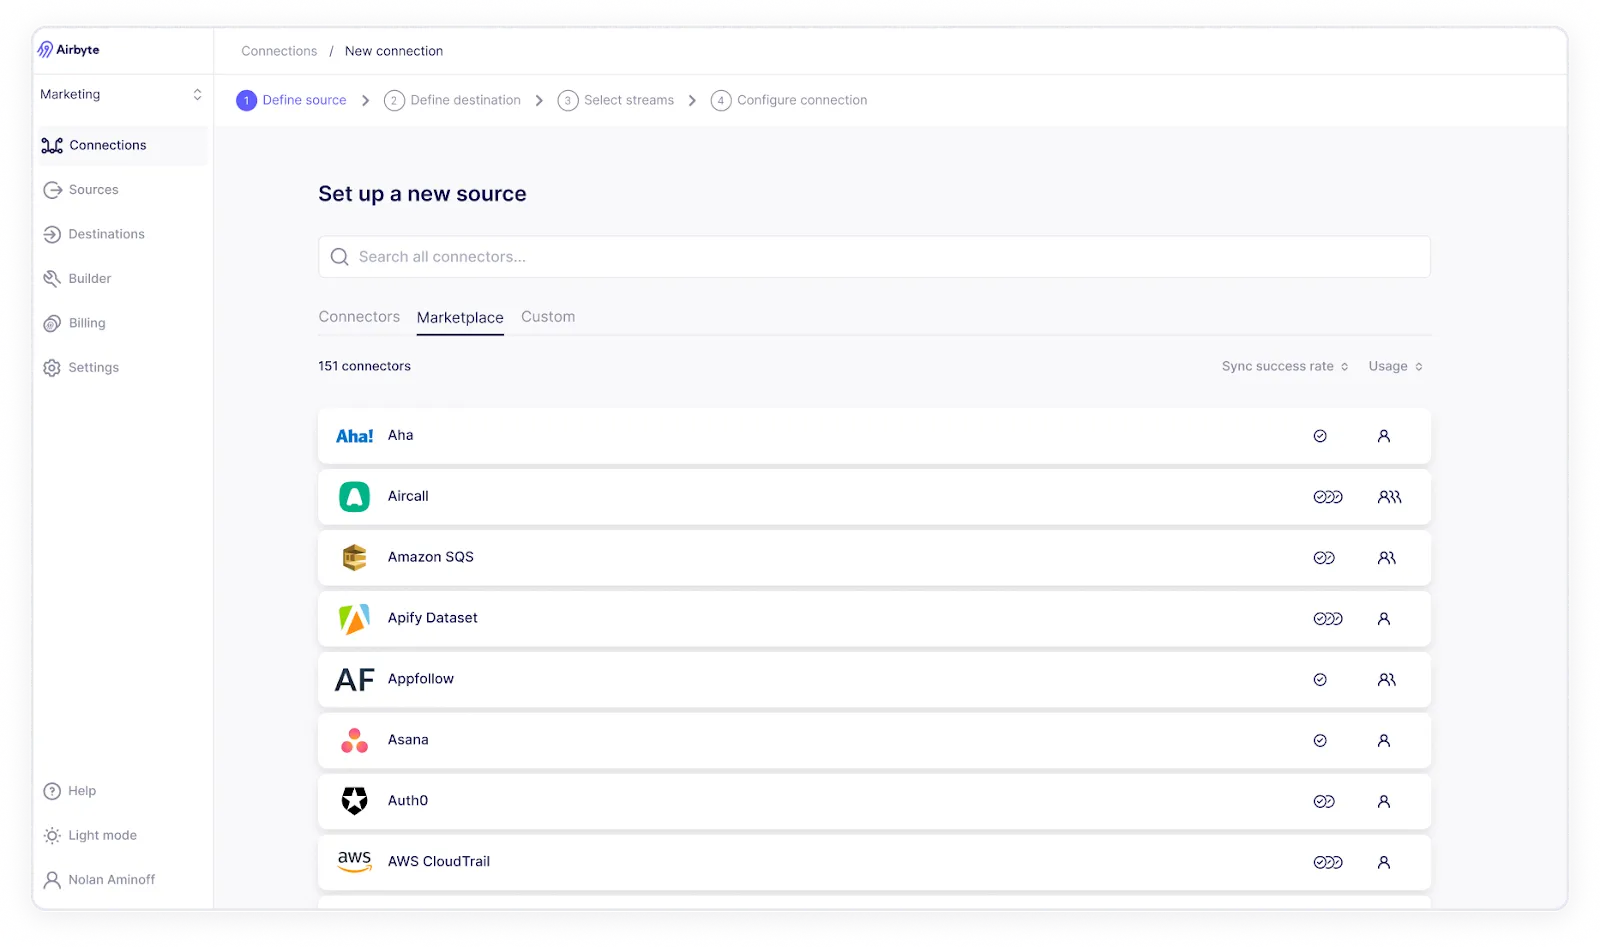The width and height of the screenshot is (1600, 947).
Task: Click Apify Dataset sync success icon
Action: click(x=1328, y=619)
